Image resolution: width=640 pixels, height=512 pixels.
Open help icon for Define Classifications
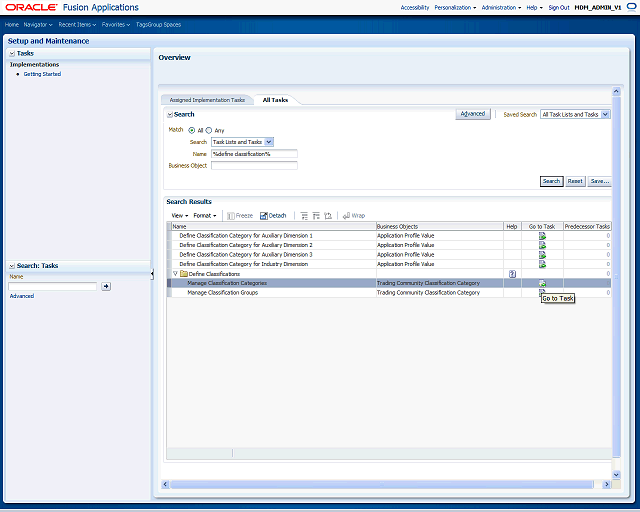(512, 274)
